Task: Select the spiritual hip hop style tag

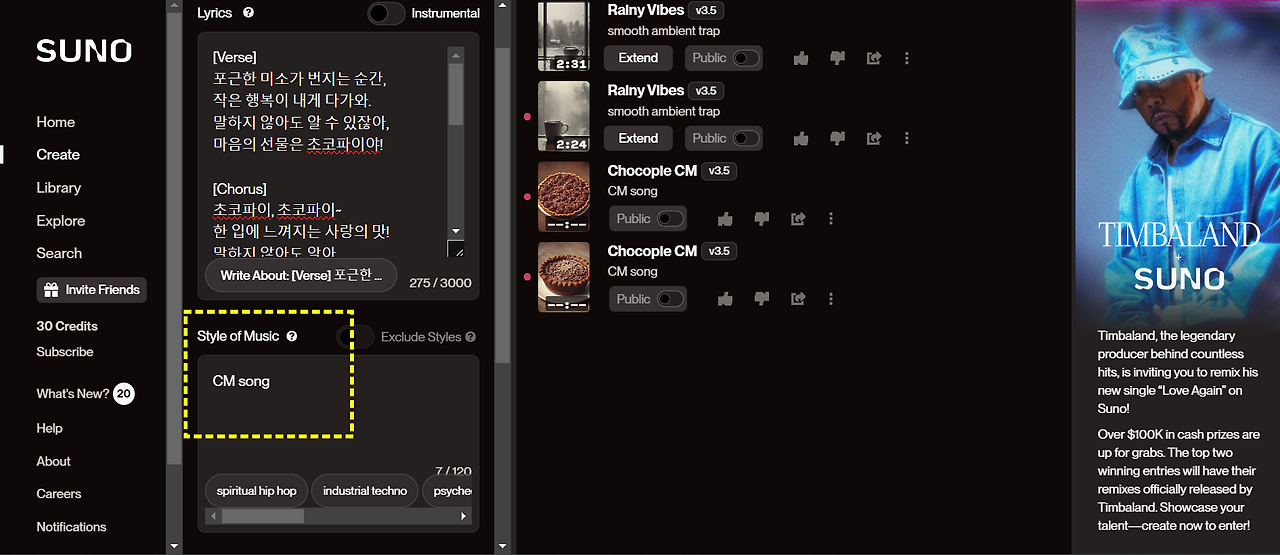Action: tap(257, 491)
